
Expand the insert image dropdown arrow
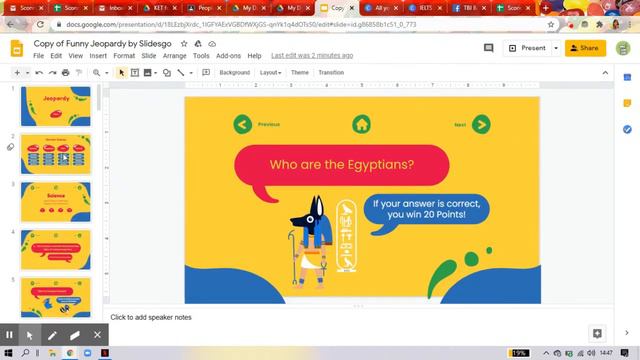click(156, 73)
